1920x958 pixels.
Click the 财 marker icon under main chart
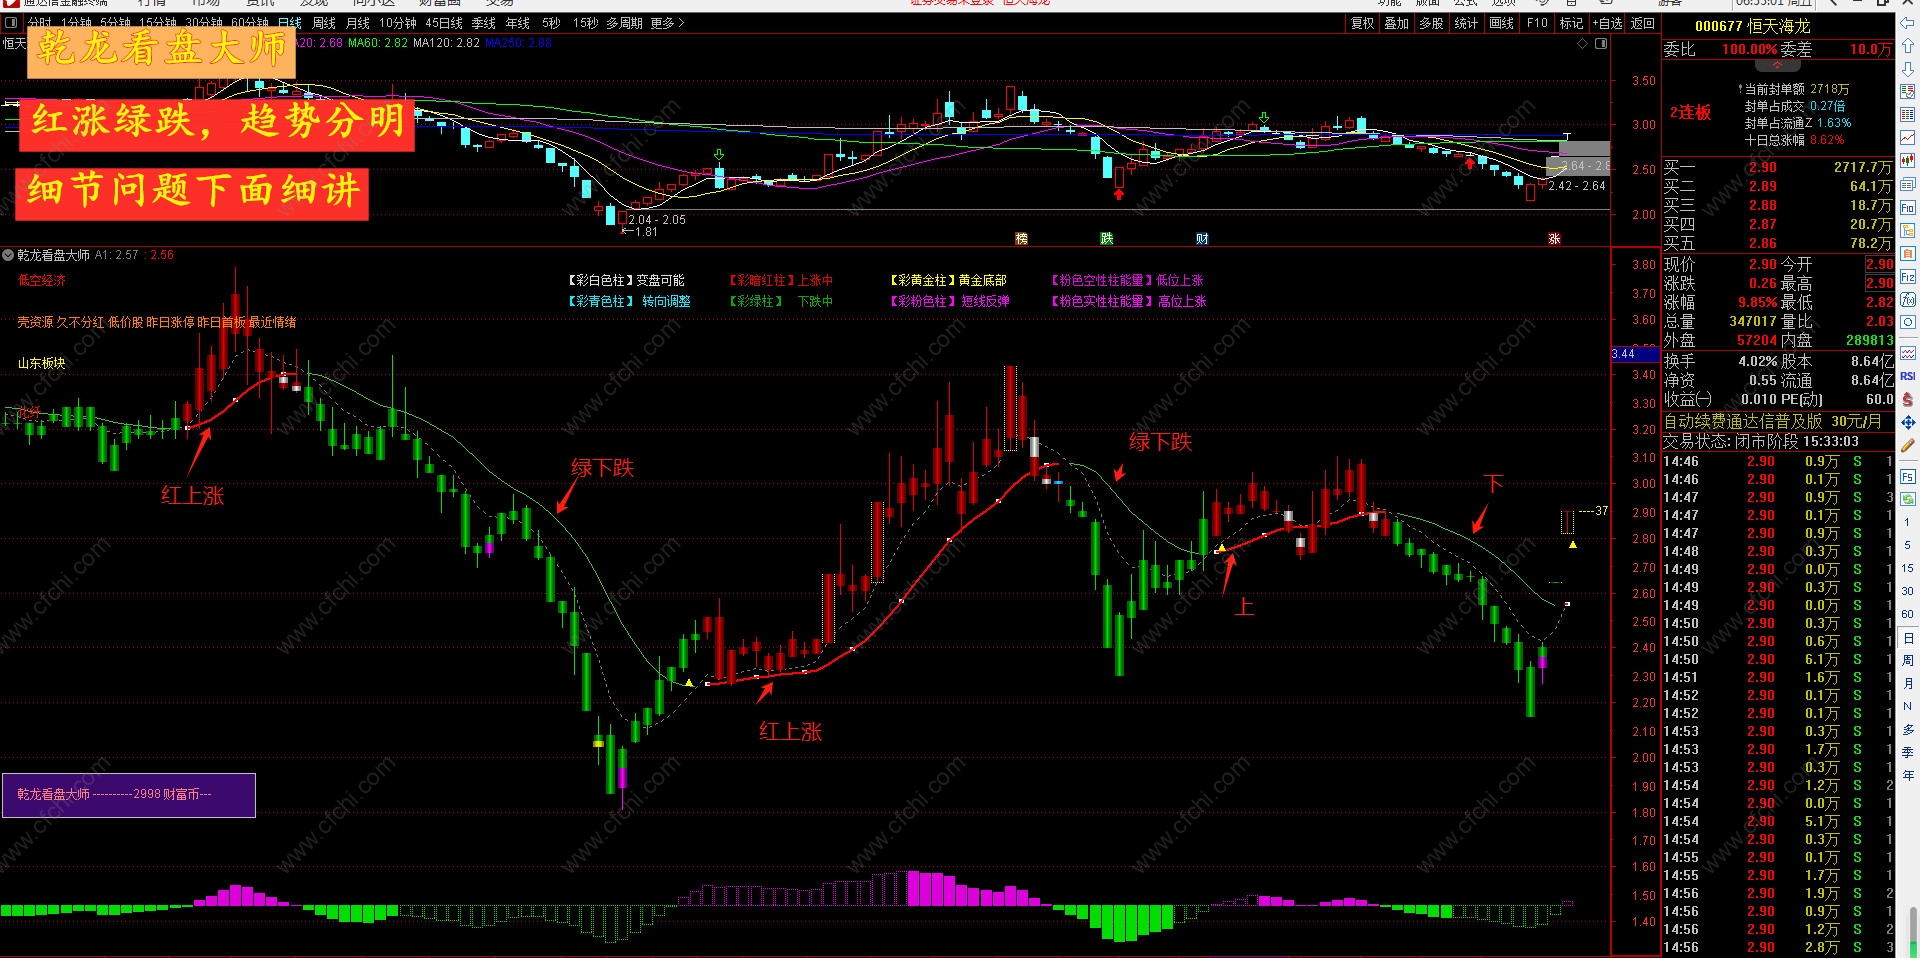[1202, 238]
